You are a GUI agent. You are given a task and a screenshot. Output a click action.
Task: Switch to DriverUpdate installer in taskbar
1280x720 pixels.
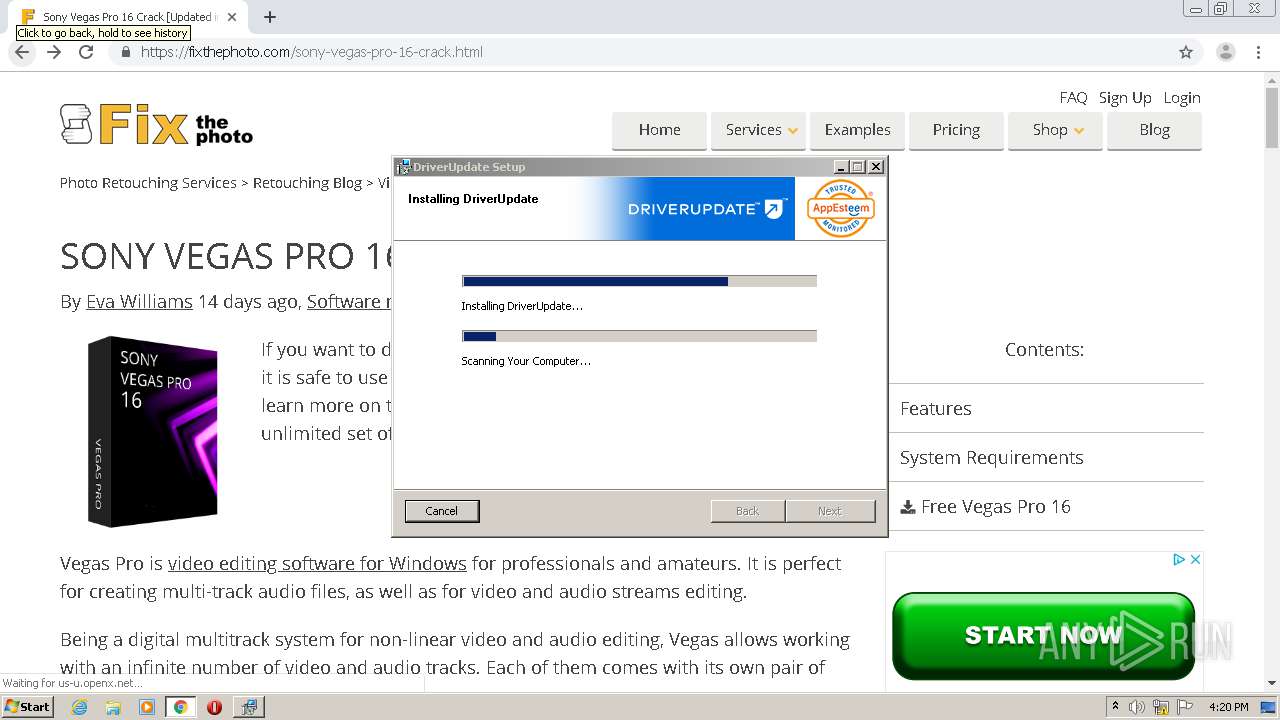[x=249, y=707]
